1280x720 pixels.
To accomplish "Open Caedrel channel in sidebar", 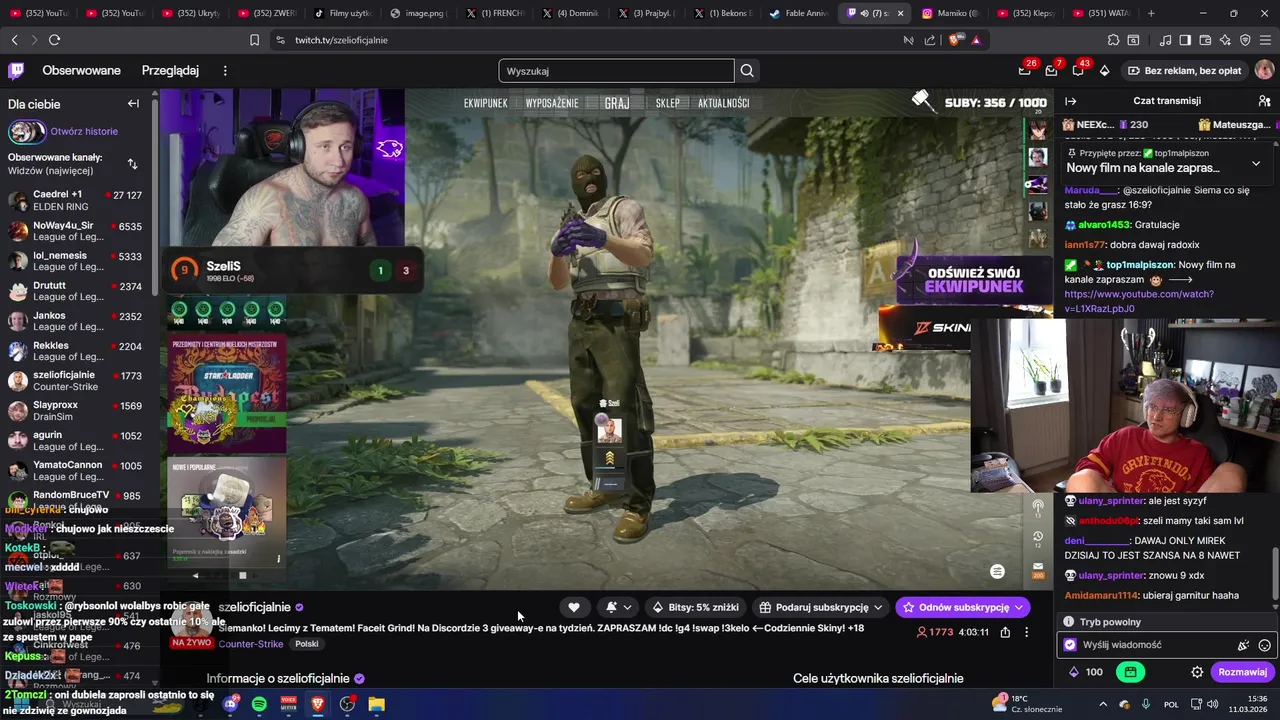I will pos(75,200).
